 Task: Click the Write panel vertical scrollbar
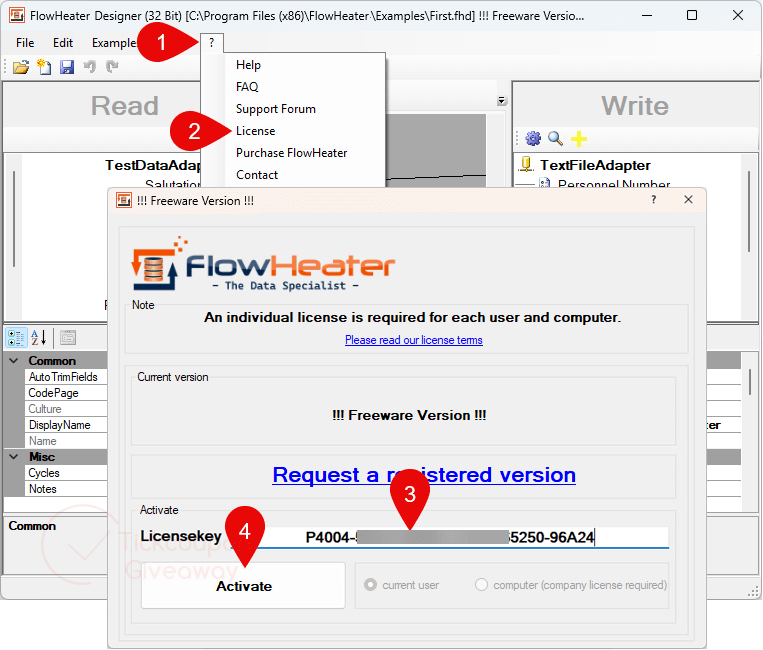pos(749,211)
